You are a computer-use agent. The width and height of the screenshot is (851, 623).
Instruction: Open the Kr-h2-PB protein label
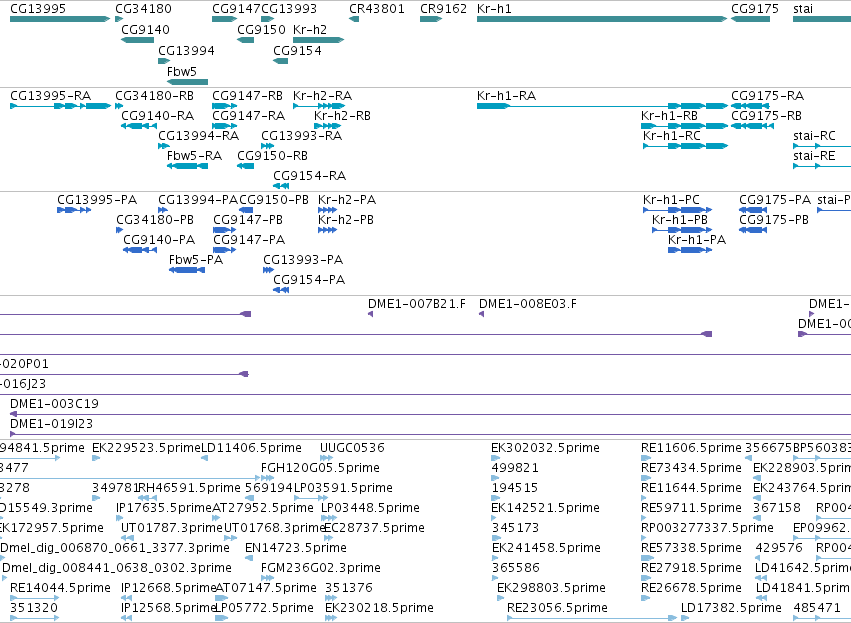(346, 220)
